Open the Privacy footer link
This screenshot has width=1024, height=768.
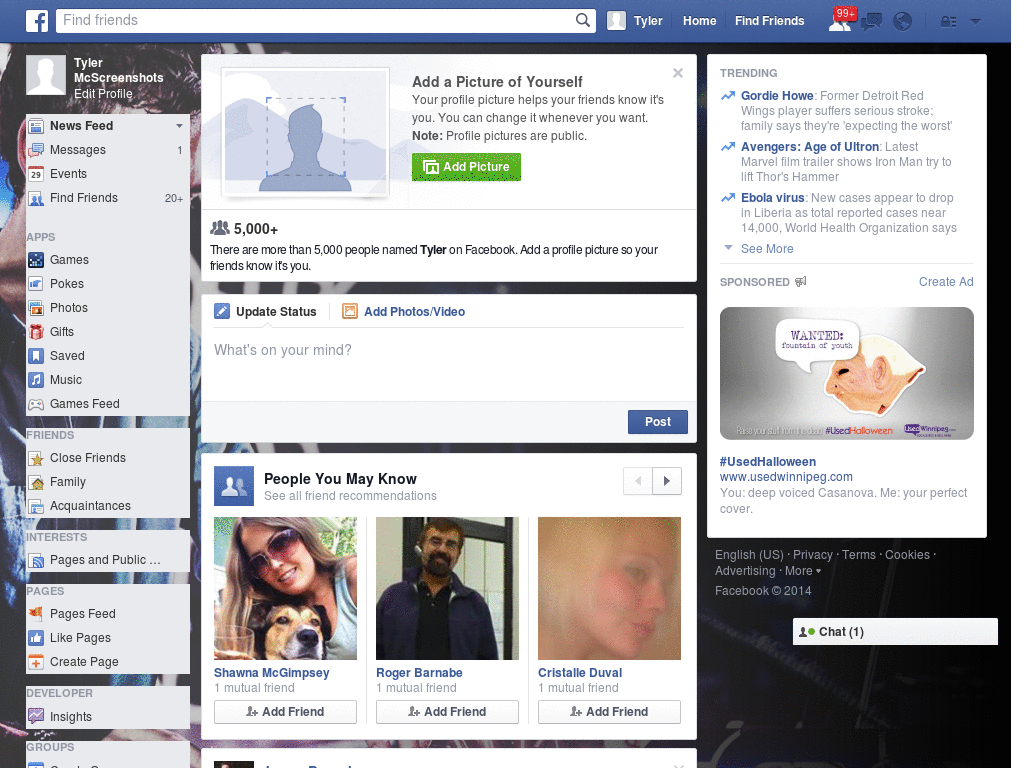pyautogui.click(x=812, y=554)
